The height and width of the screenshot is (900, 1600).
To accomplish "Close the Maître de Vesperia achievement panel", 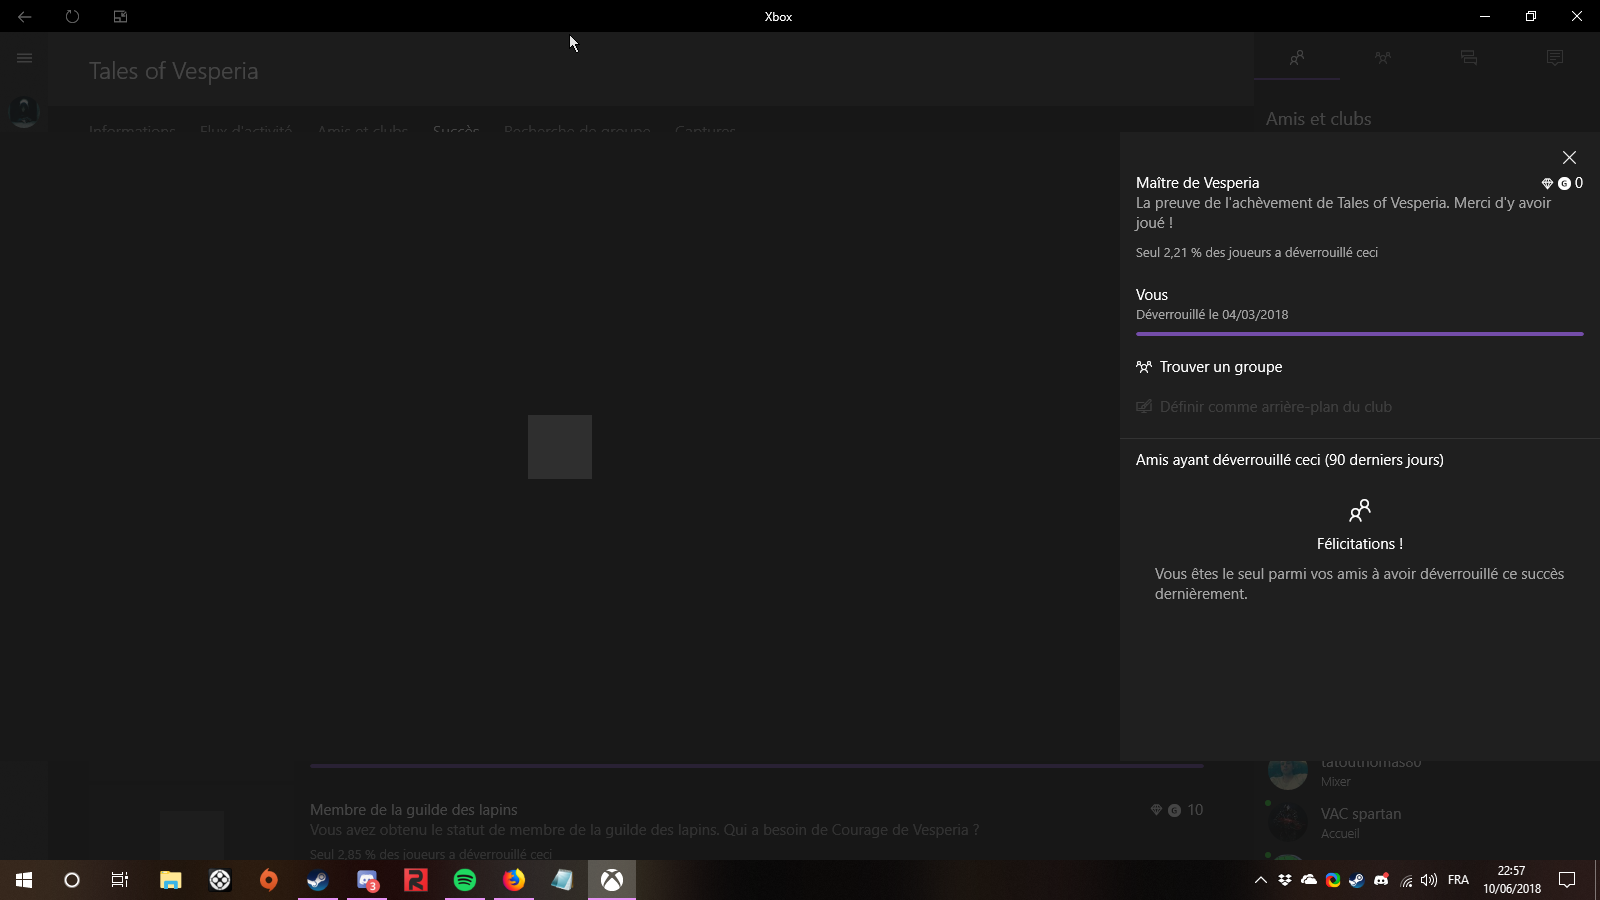I will tap(1569, 158).
